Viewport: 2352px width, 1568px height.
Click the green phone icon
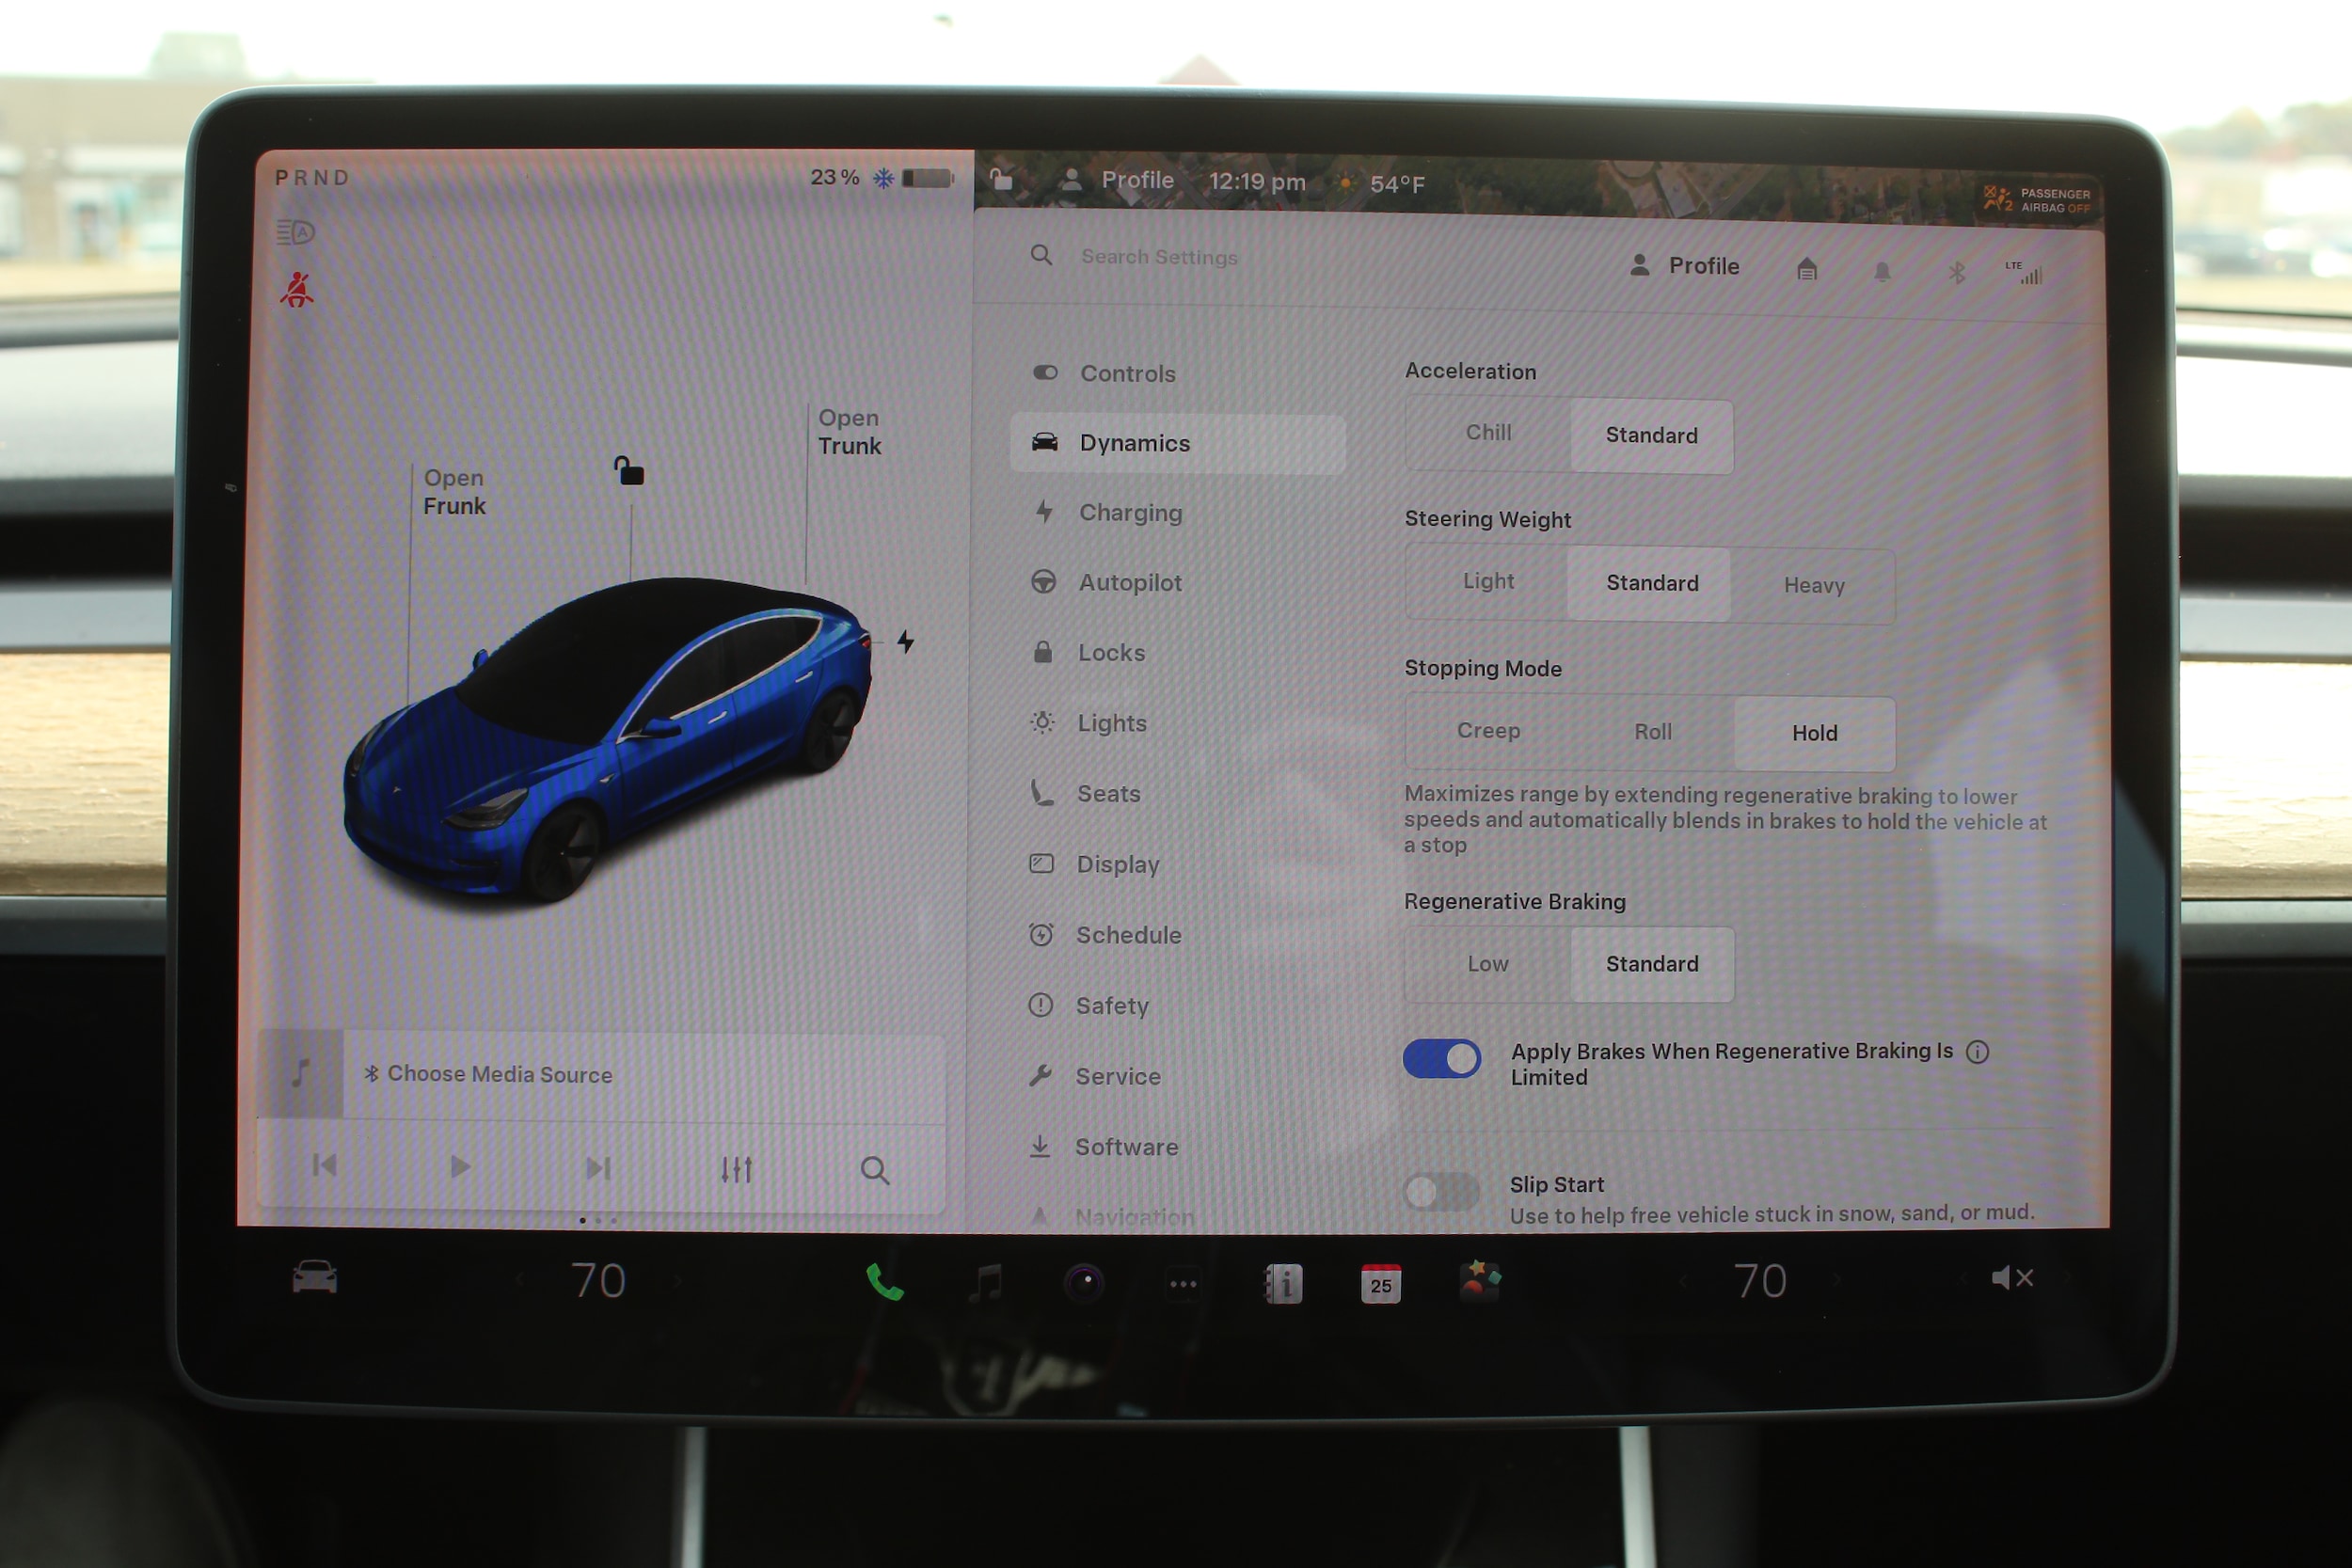(884, 1282)
